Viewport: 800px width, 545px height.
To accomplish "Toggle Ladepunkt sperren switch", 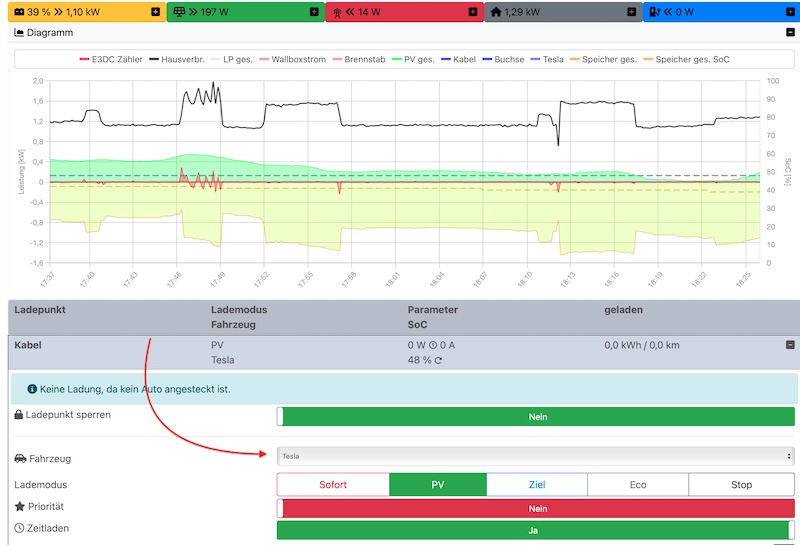I will (x=535, y=417).
